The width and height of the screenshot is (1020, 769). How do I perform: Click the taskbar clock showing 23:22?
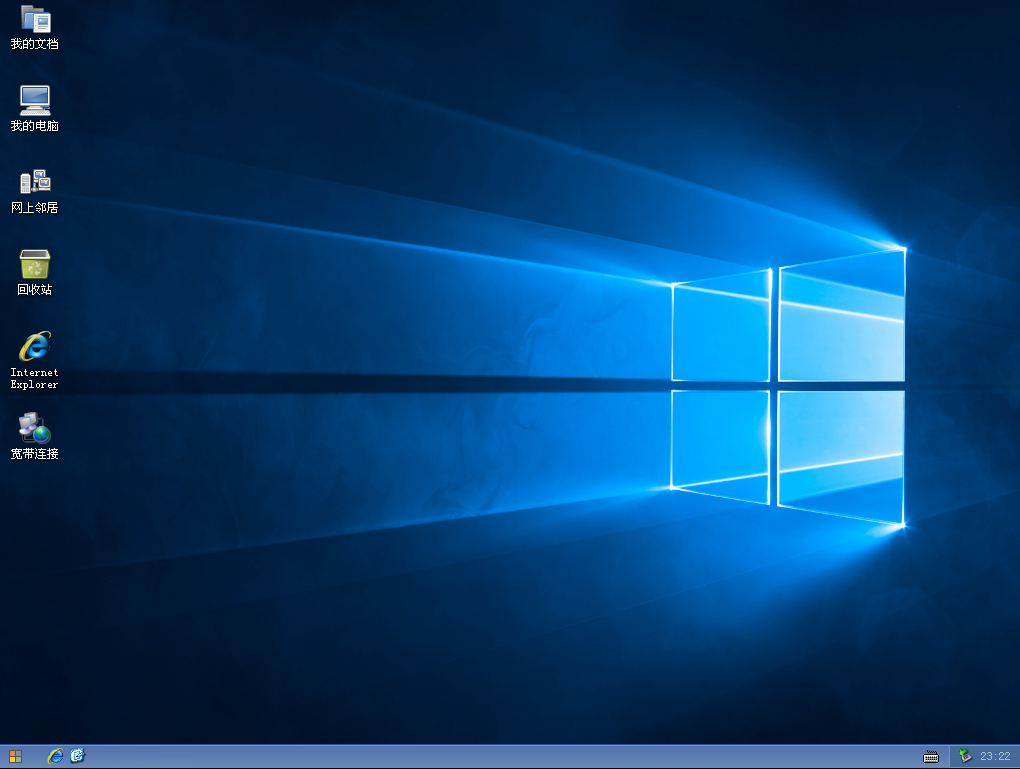pyautogui.click(x=995, y=756)
